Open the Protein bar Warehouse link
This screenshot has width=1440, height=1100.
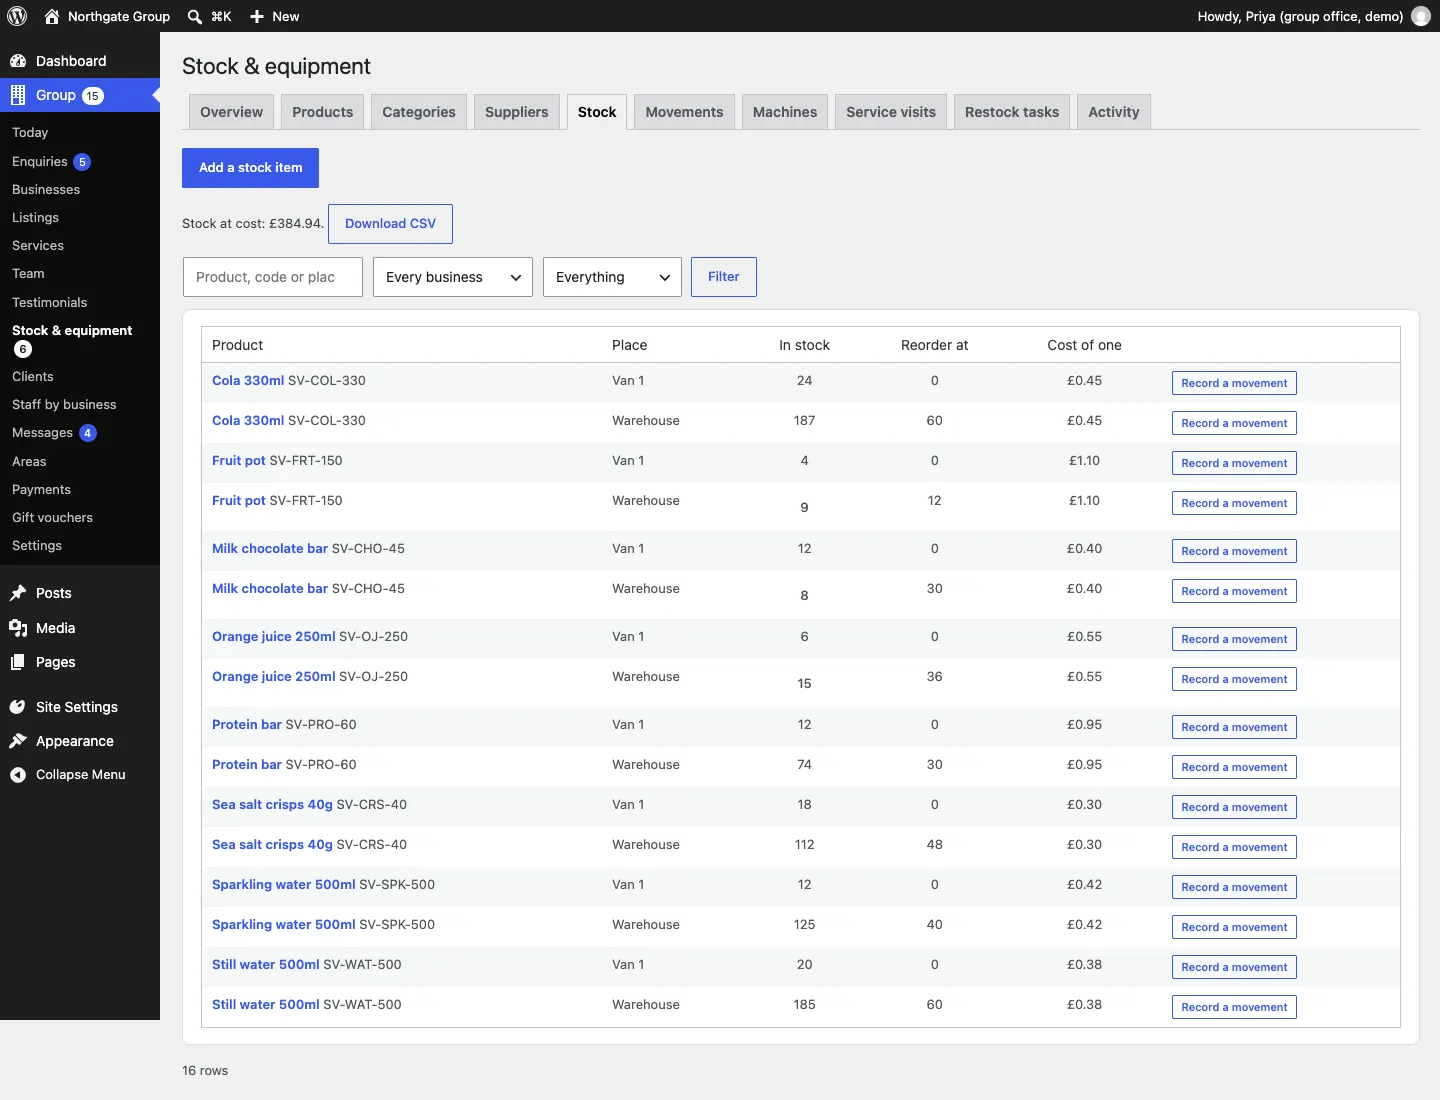(247, 765)
